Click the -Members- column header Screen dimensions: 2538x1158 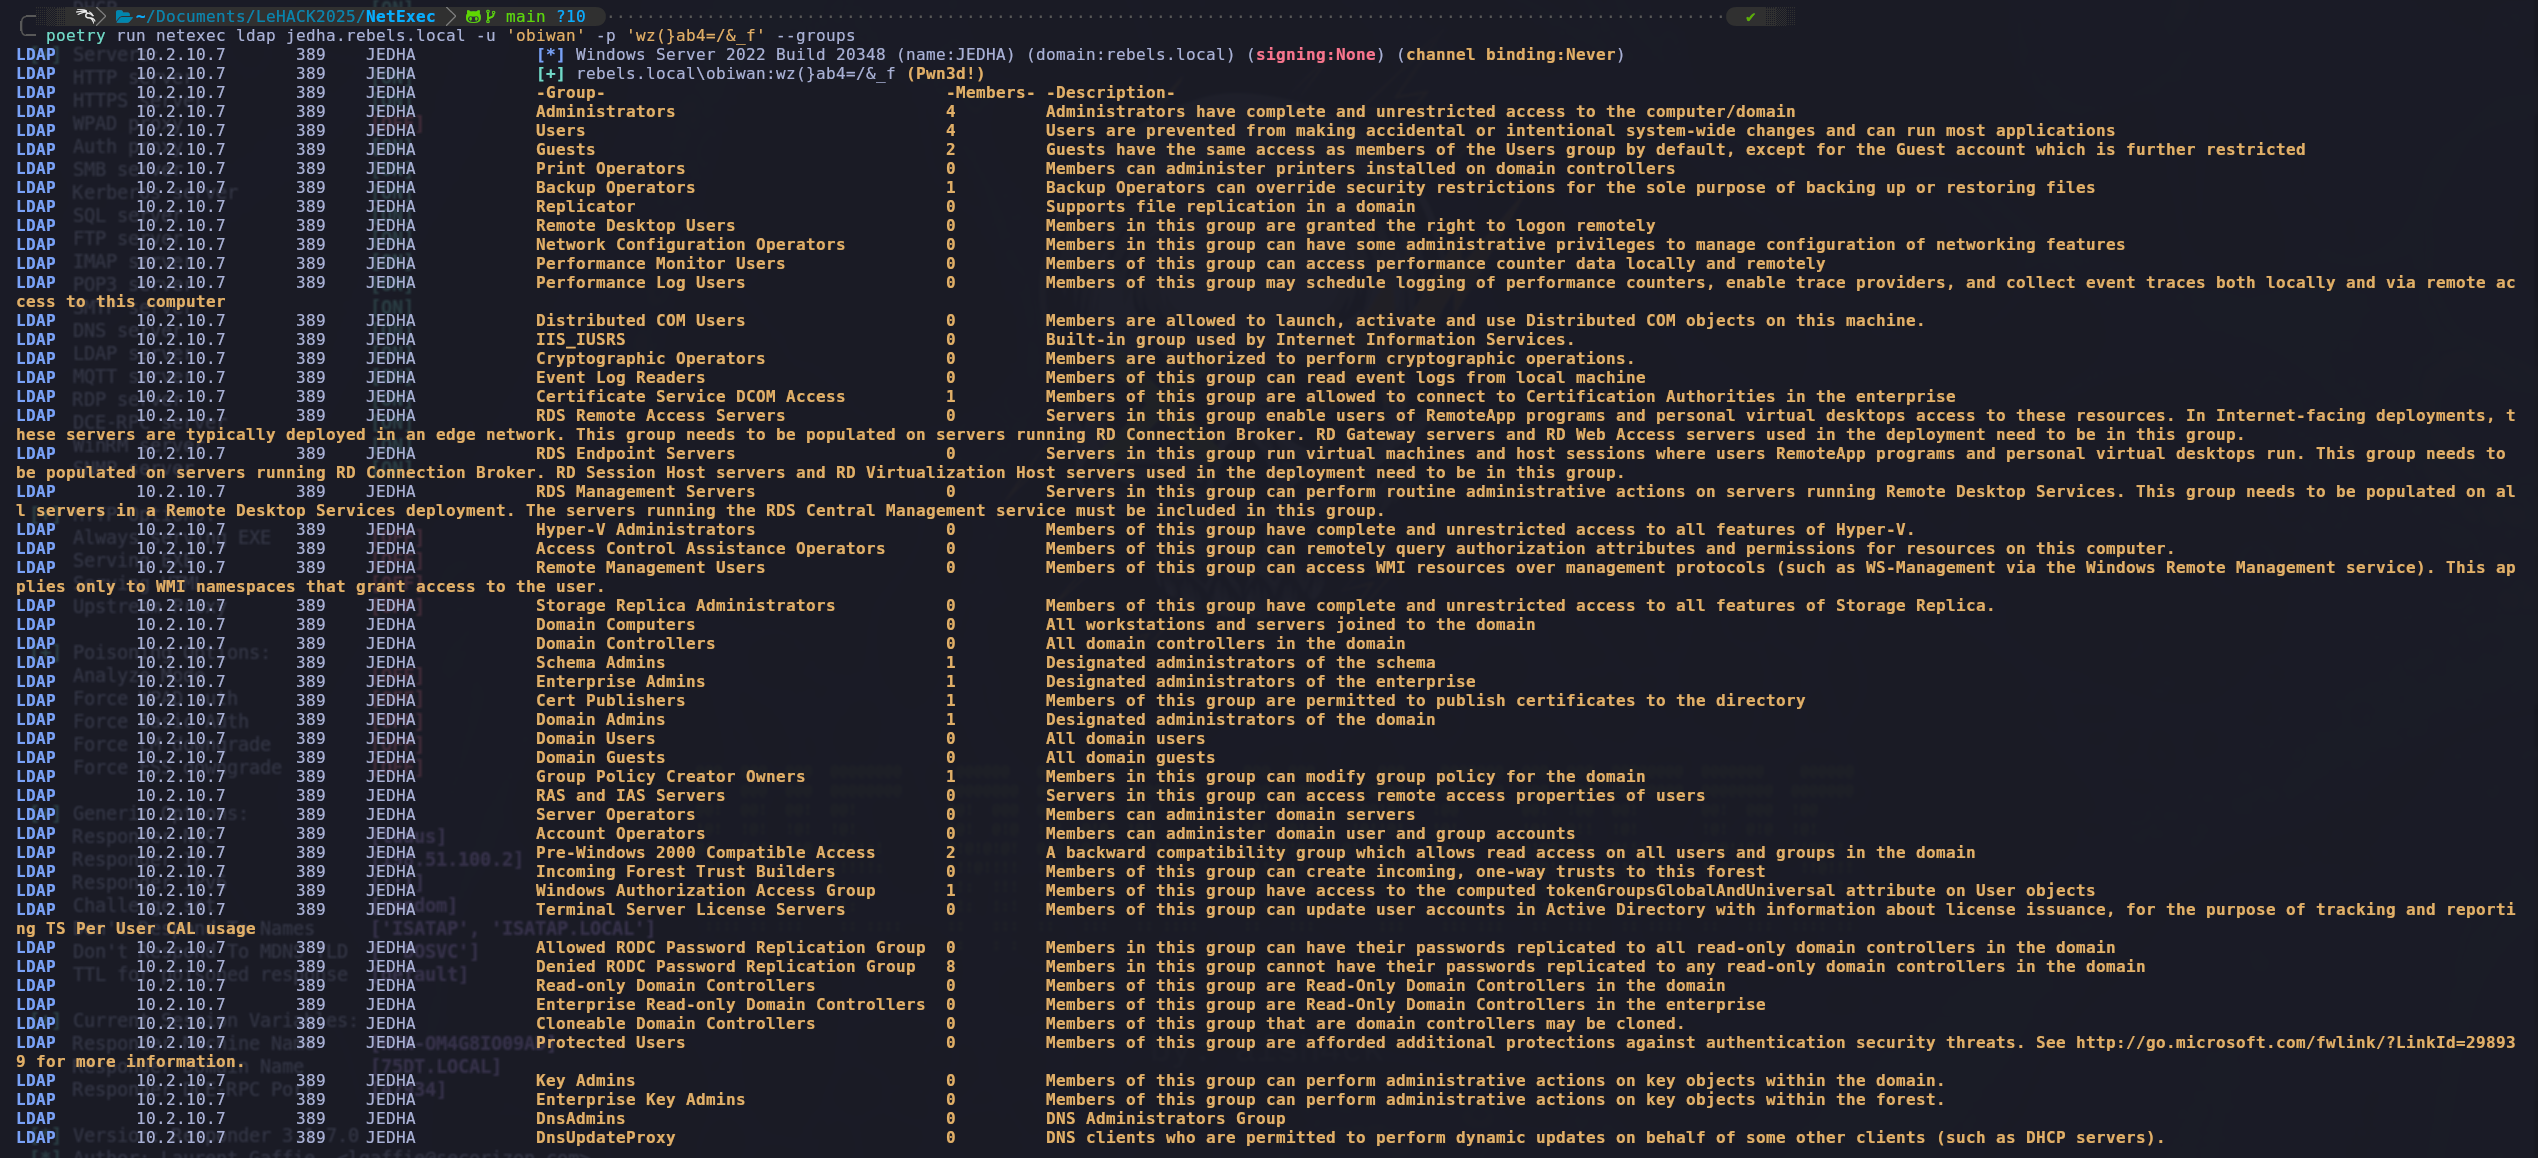tap(990, 93)
